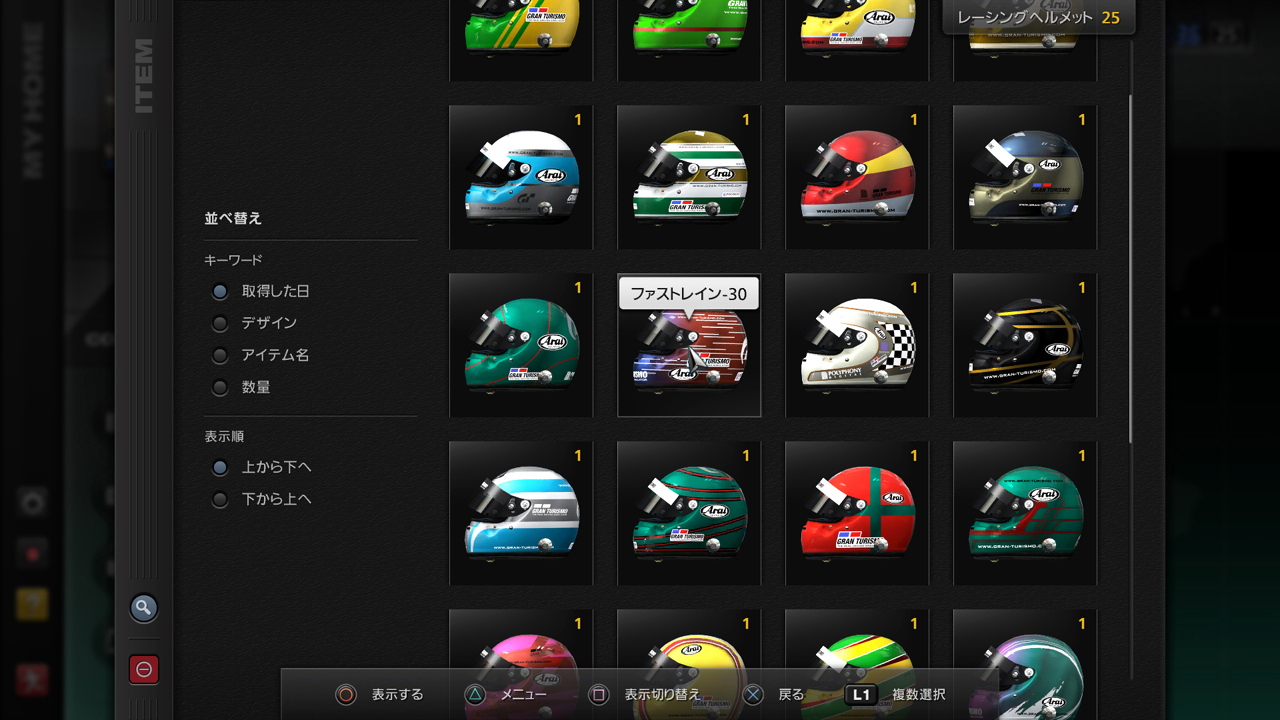This screenshot has width=1280, height=720.
Task: Select the ファストレイン-30 purple-red helmet
Action: click(x=689, y=345)
